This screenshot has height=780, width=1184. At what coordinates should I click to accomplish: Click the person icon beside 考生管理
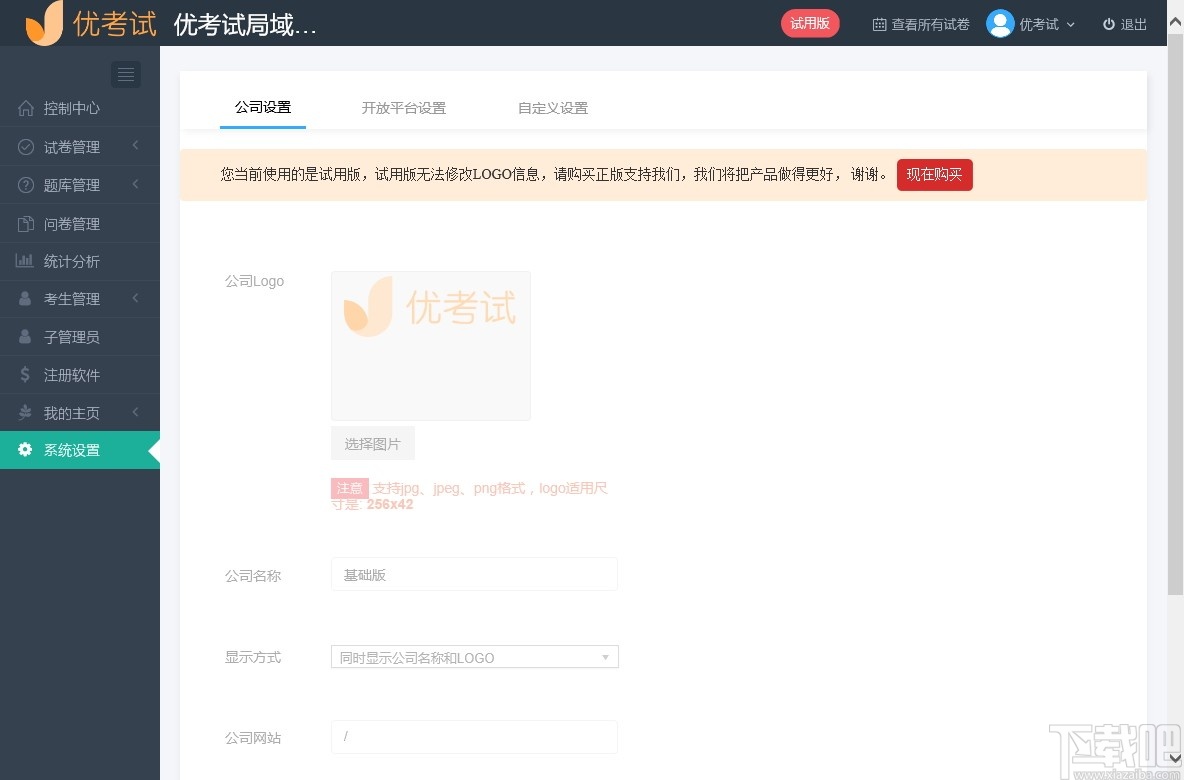click(25, 299)
